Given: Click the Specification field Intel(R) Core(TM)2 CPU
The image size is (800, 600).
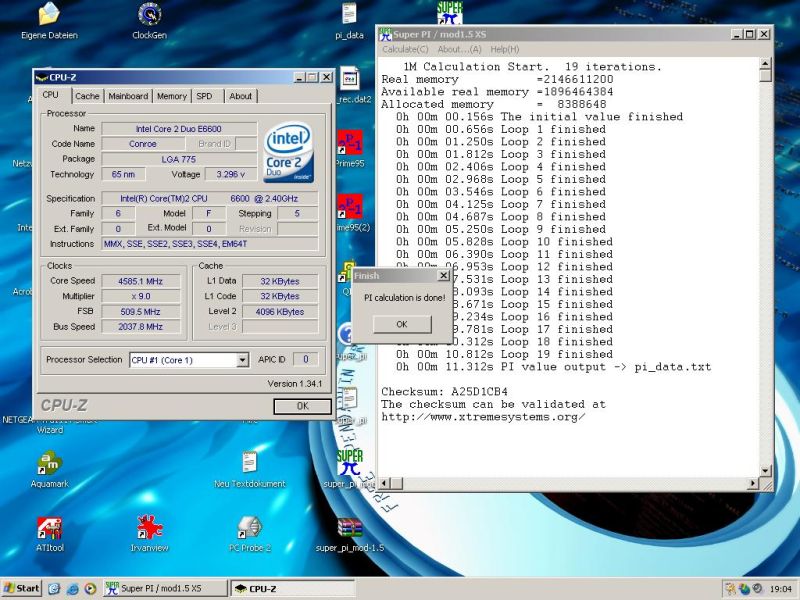Looking at the screenshot, I should tap(210, 198).
